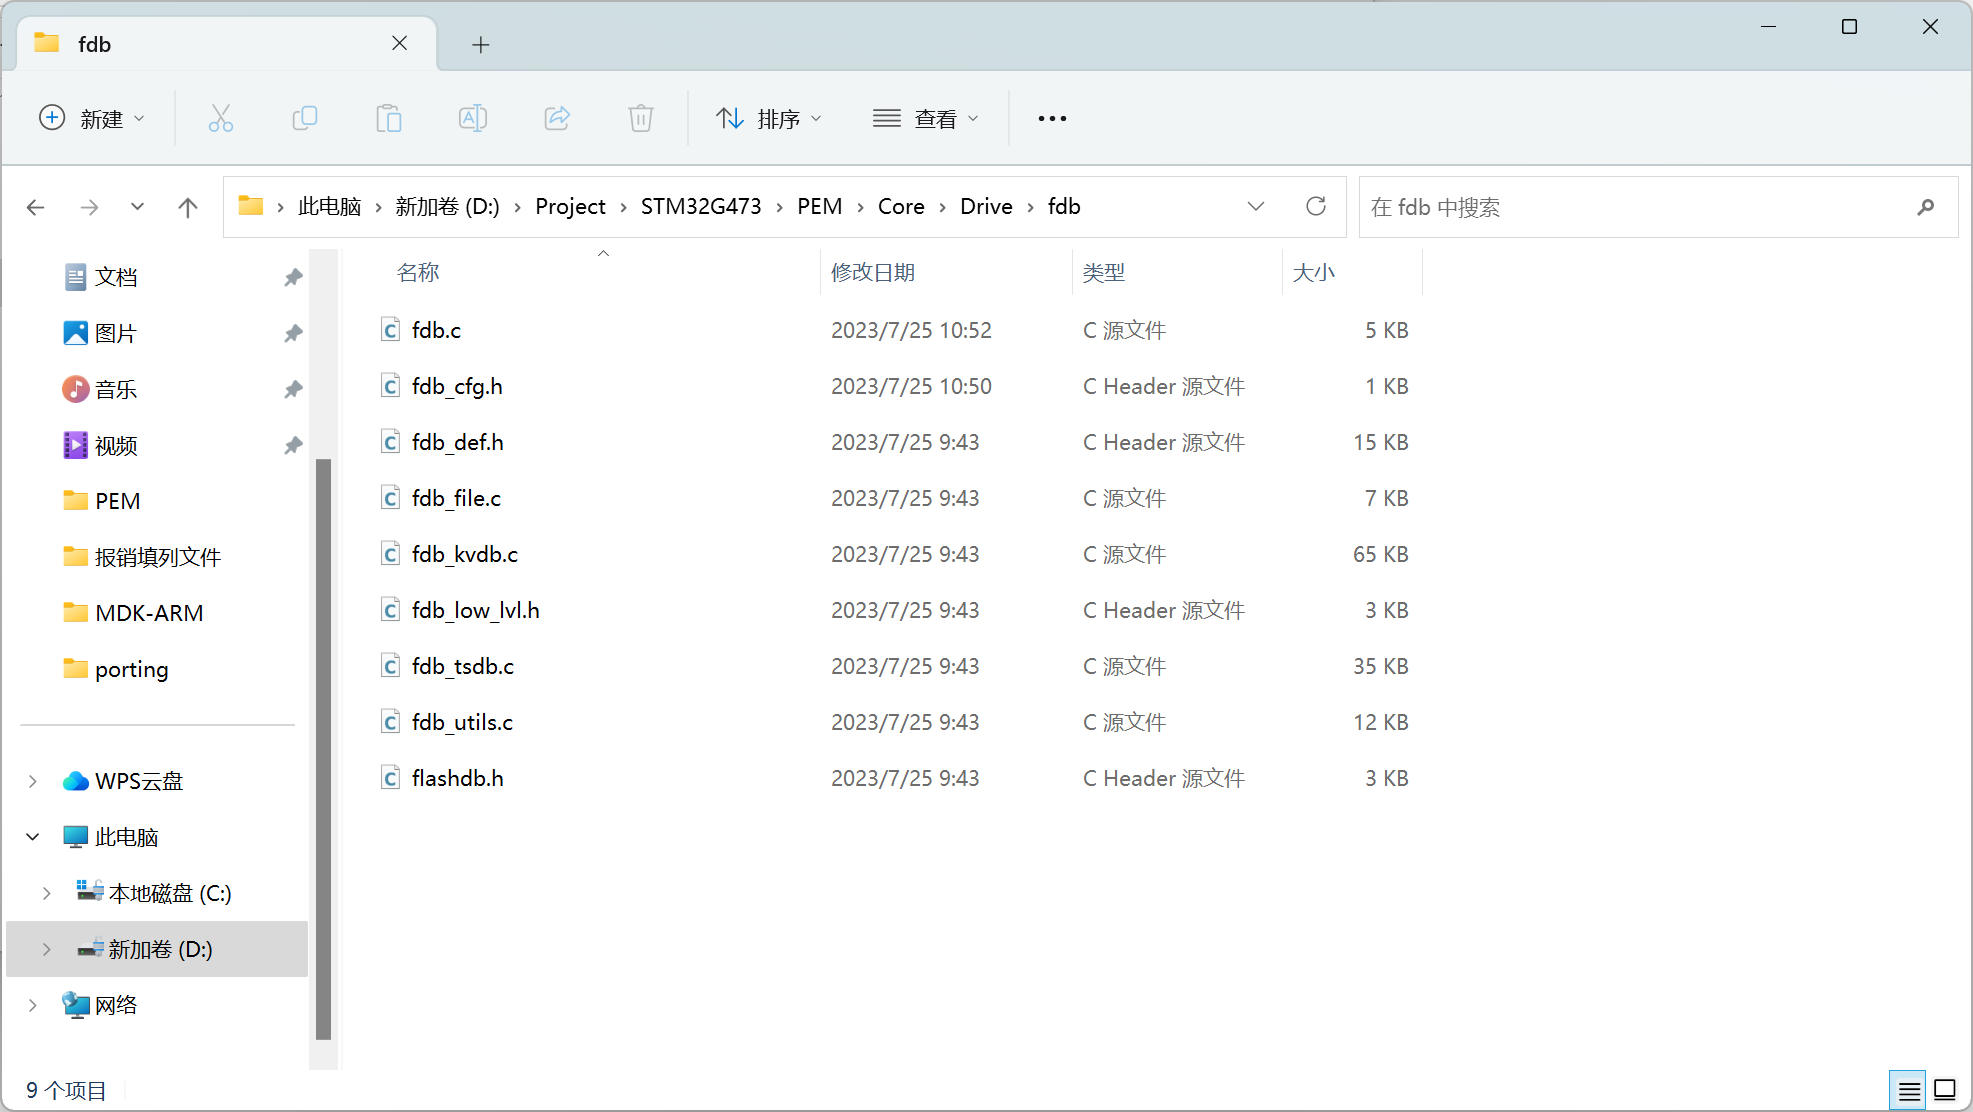Click the Paste clipboard icon
Viewport: 1973px width, 1112px height.
coord(389,119)
